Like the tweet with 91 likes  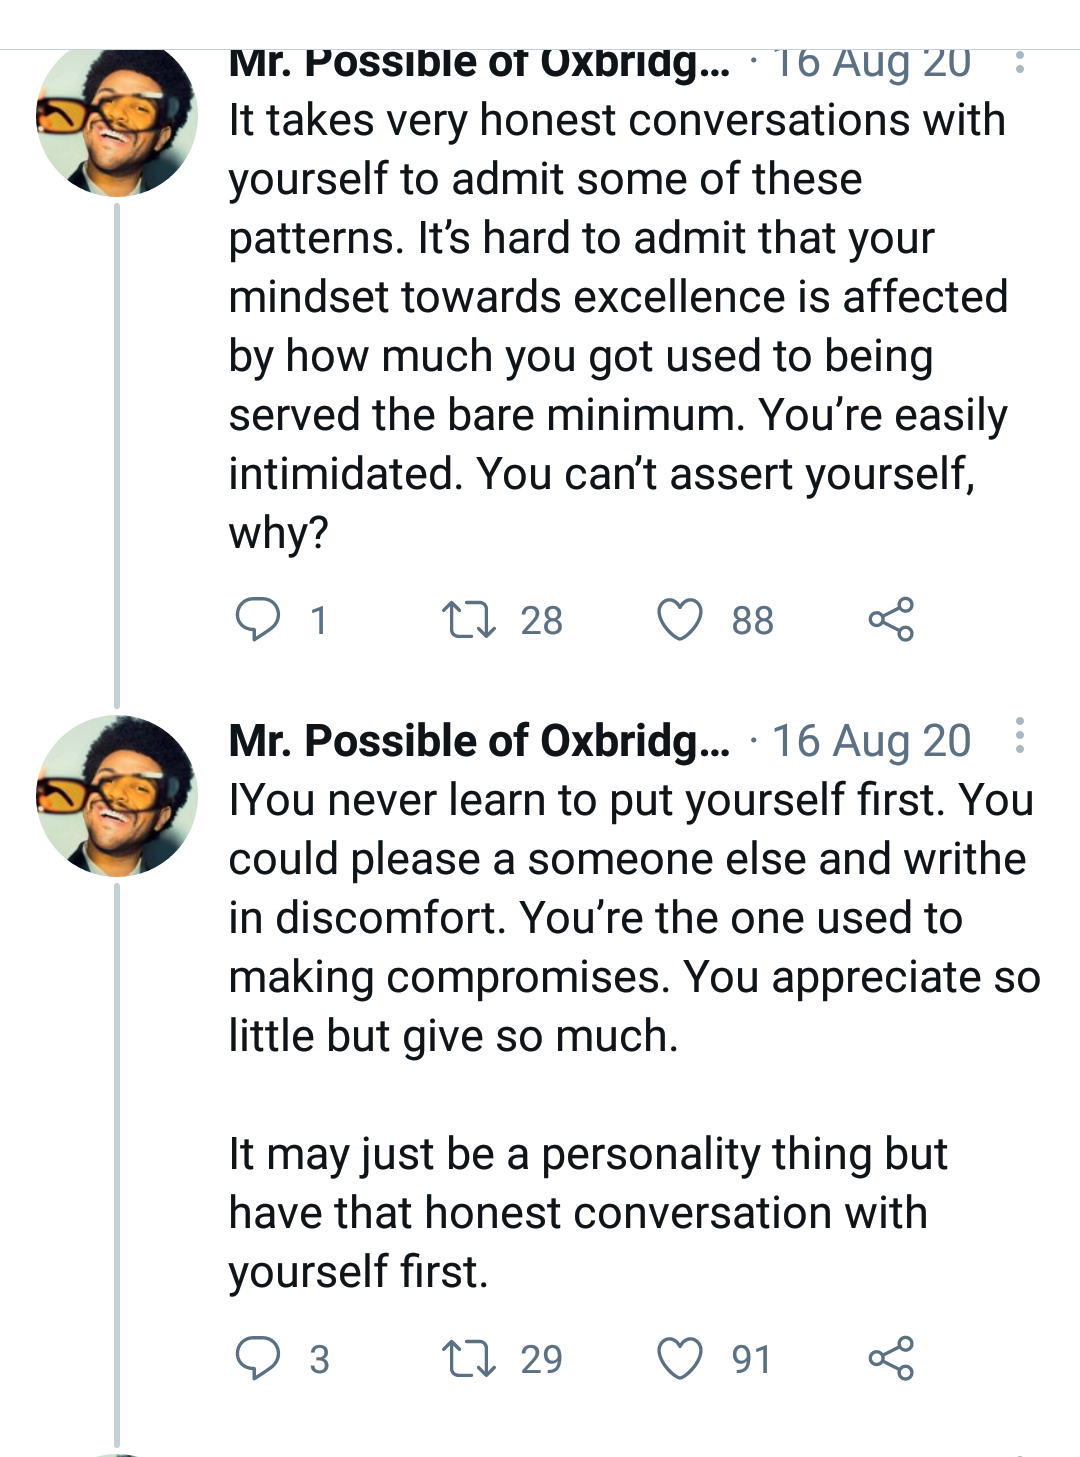(x=680, y=1359)
